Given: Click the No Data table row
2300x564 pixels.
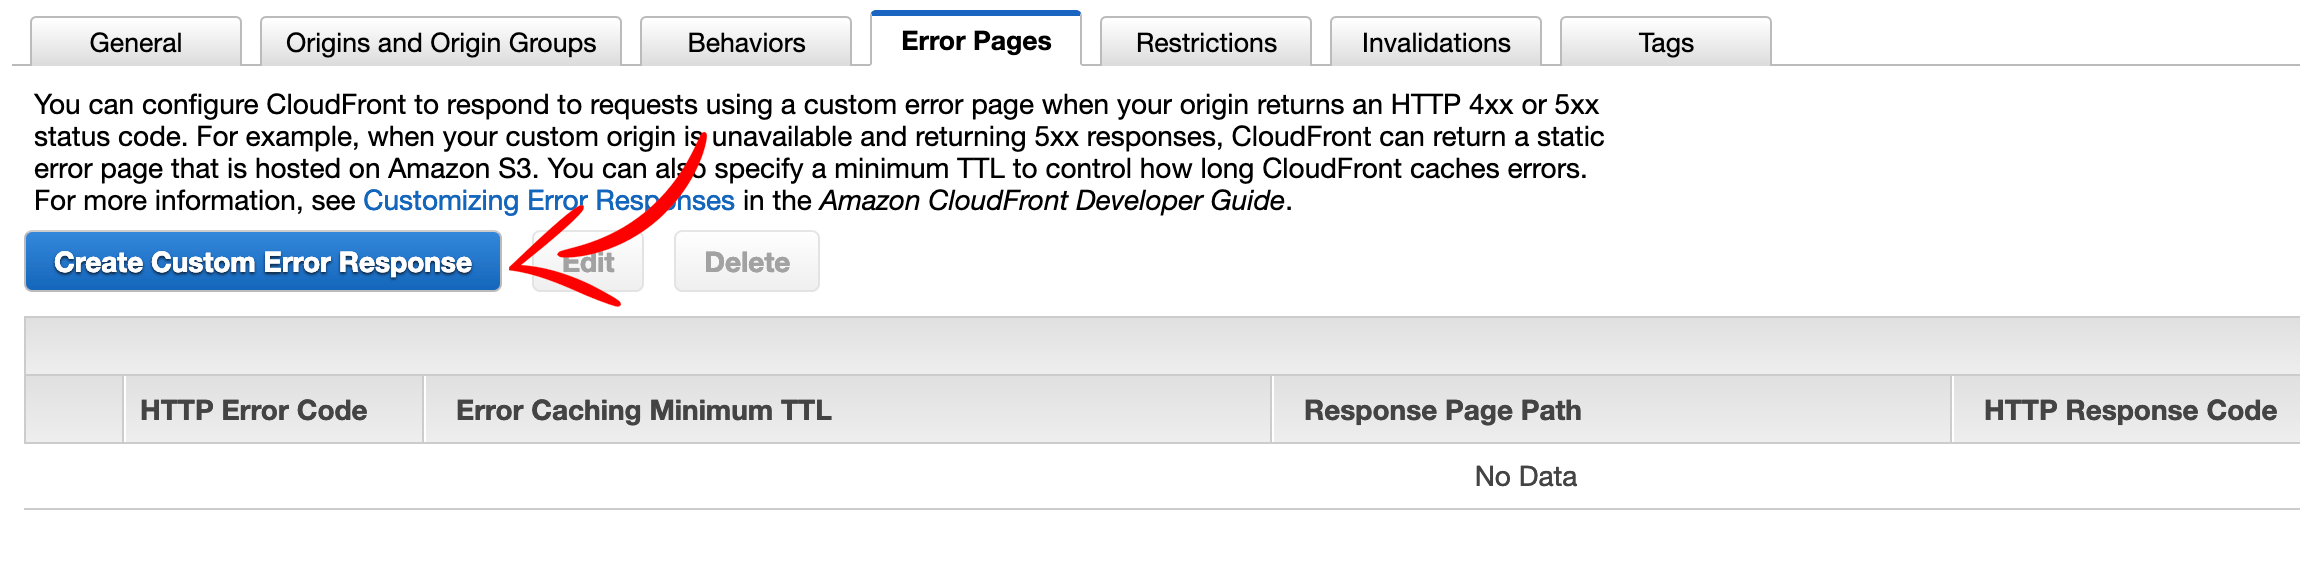Looking at the screenshot, I should pyautogui.click(x=1162, y=476).
